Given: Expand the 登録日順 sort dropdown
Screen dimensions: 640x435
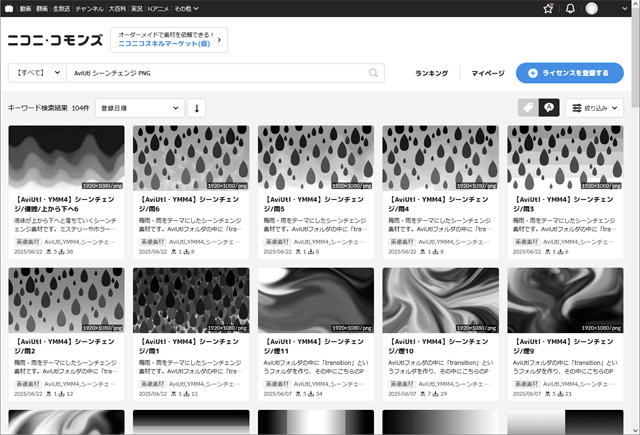Looking at the screenshot, I should (x=140, y=107).
